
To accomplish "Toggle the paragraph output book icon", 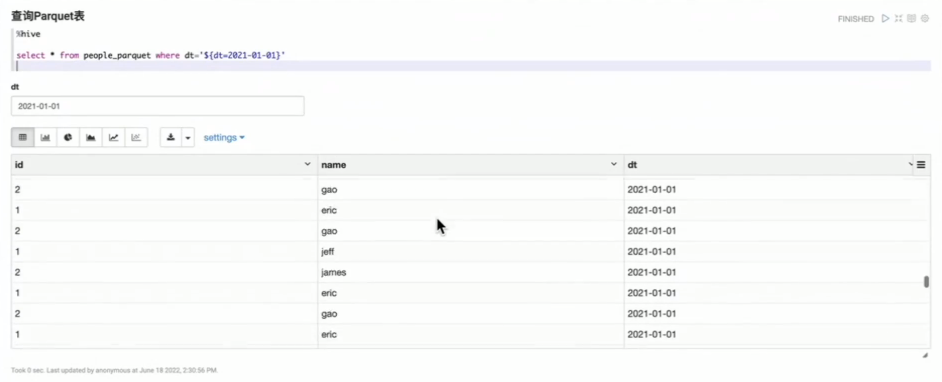I will [911, 19].
